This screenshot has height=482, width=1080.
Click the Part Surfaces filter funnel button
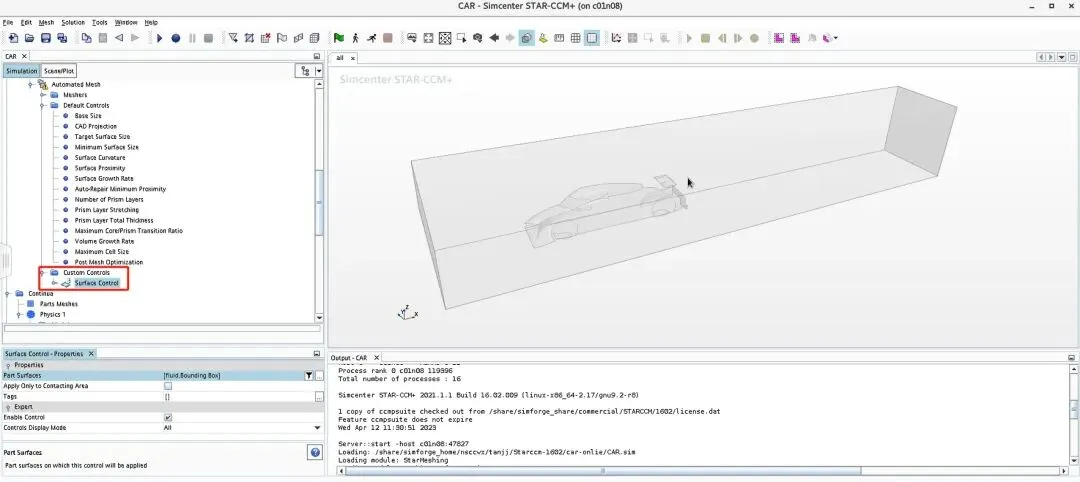coord(309,376)
